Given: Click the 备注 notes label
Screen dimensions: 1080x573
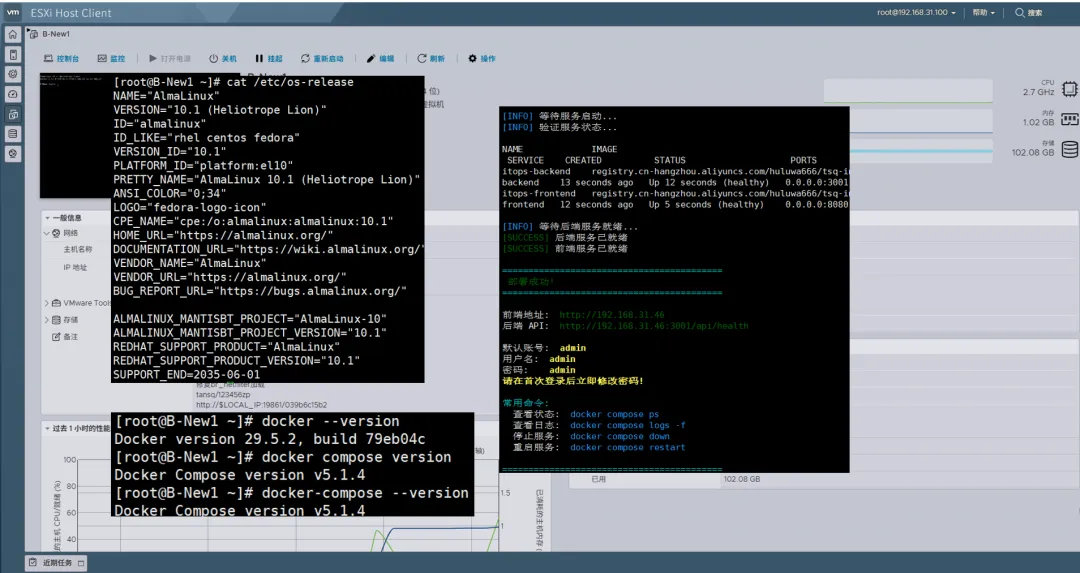Looking at the screenshot, I should (x=70, y=337).
